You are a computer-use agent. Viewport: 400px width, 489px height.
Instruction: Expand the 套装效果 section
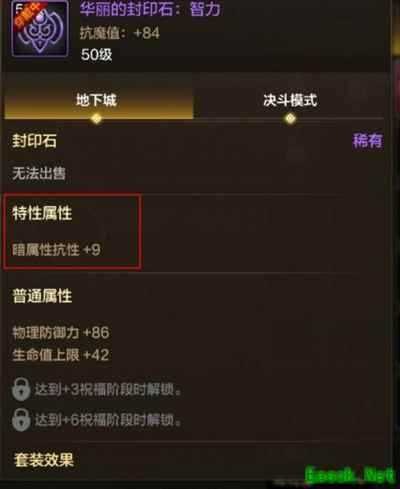tap(44, 460)
